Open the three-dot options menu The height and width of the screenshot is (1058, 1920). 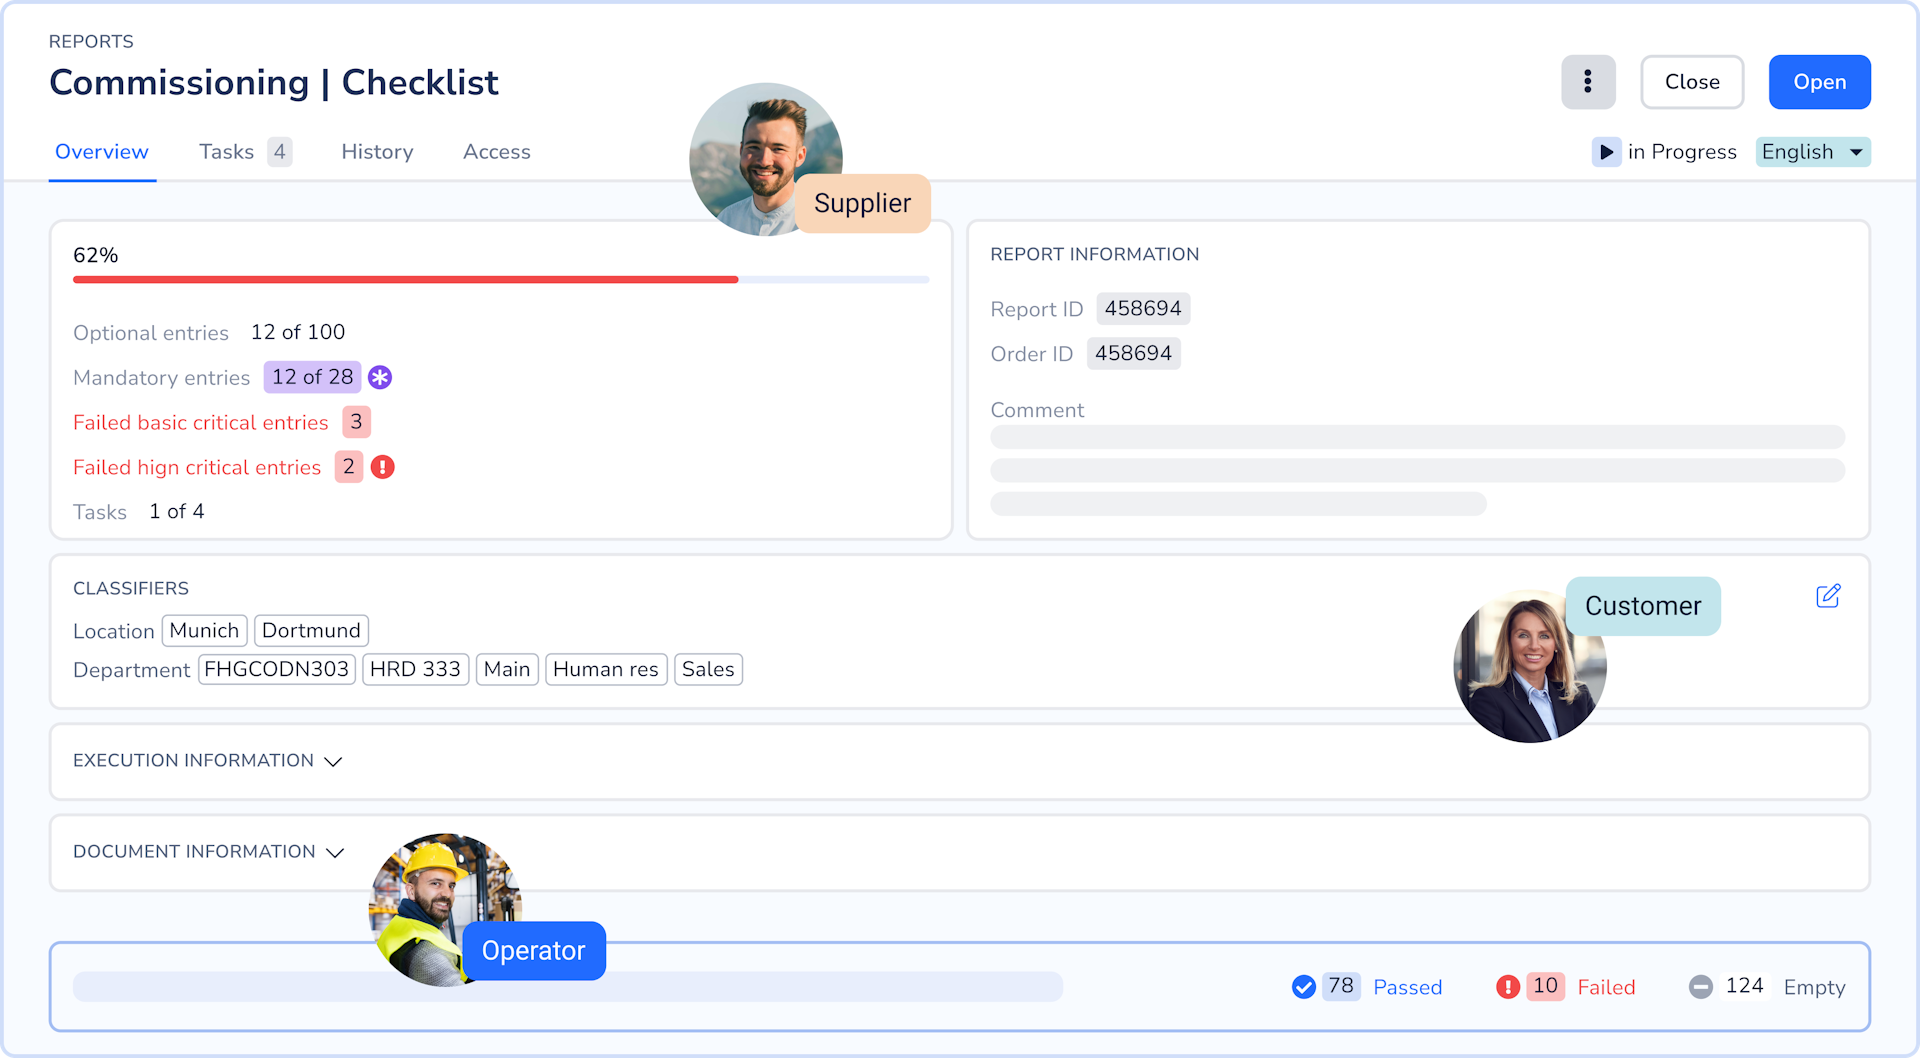[1588, 82]
